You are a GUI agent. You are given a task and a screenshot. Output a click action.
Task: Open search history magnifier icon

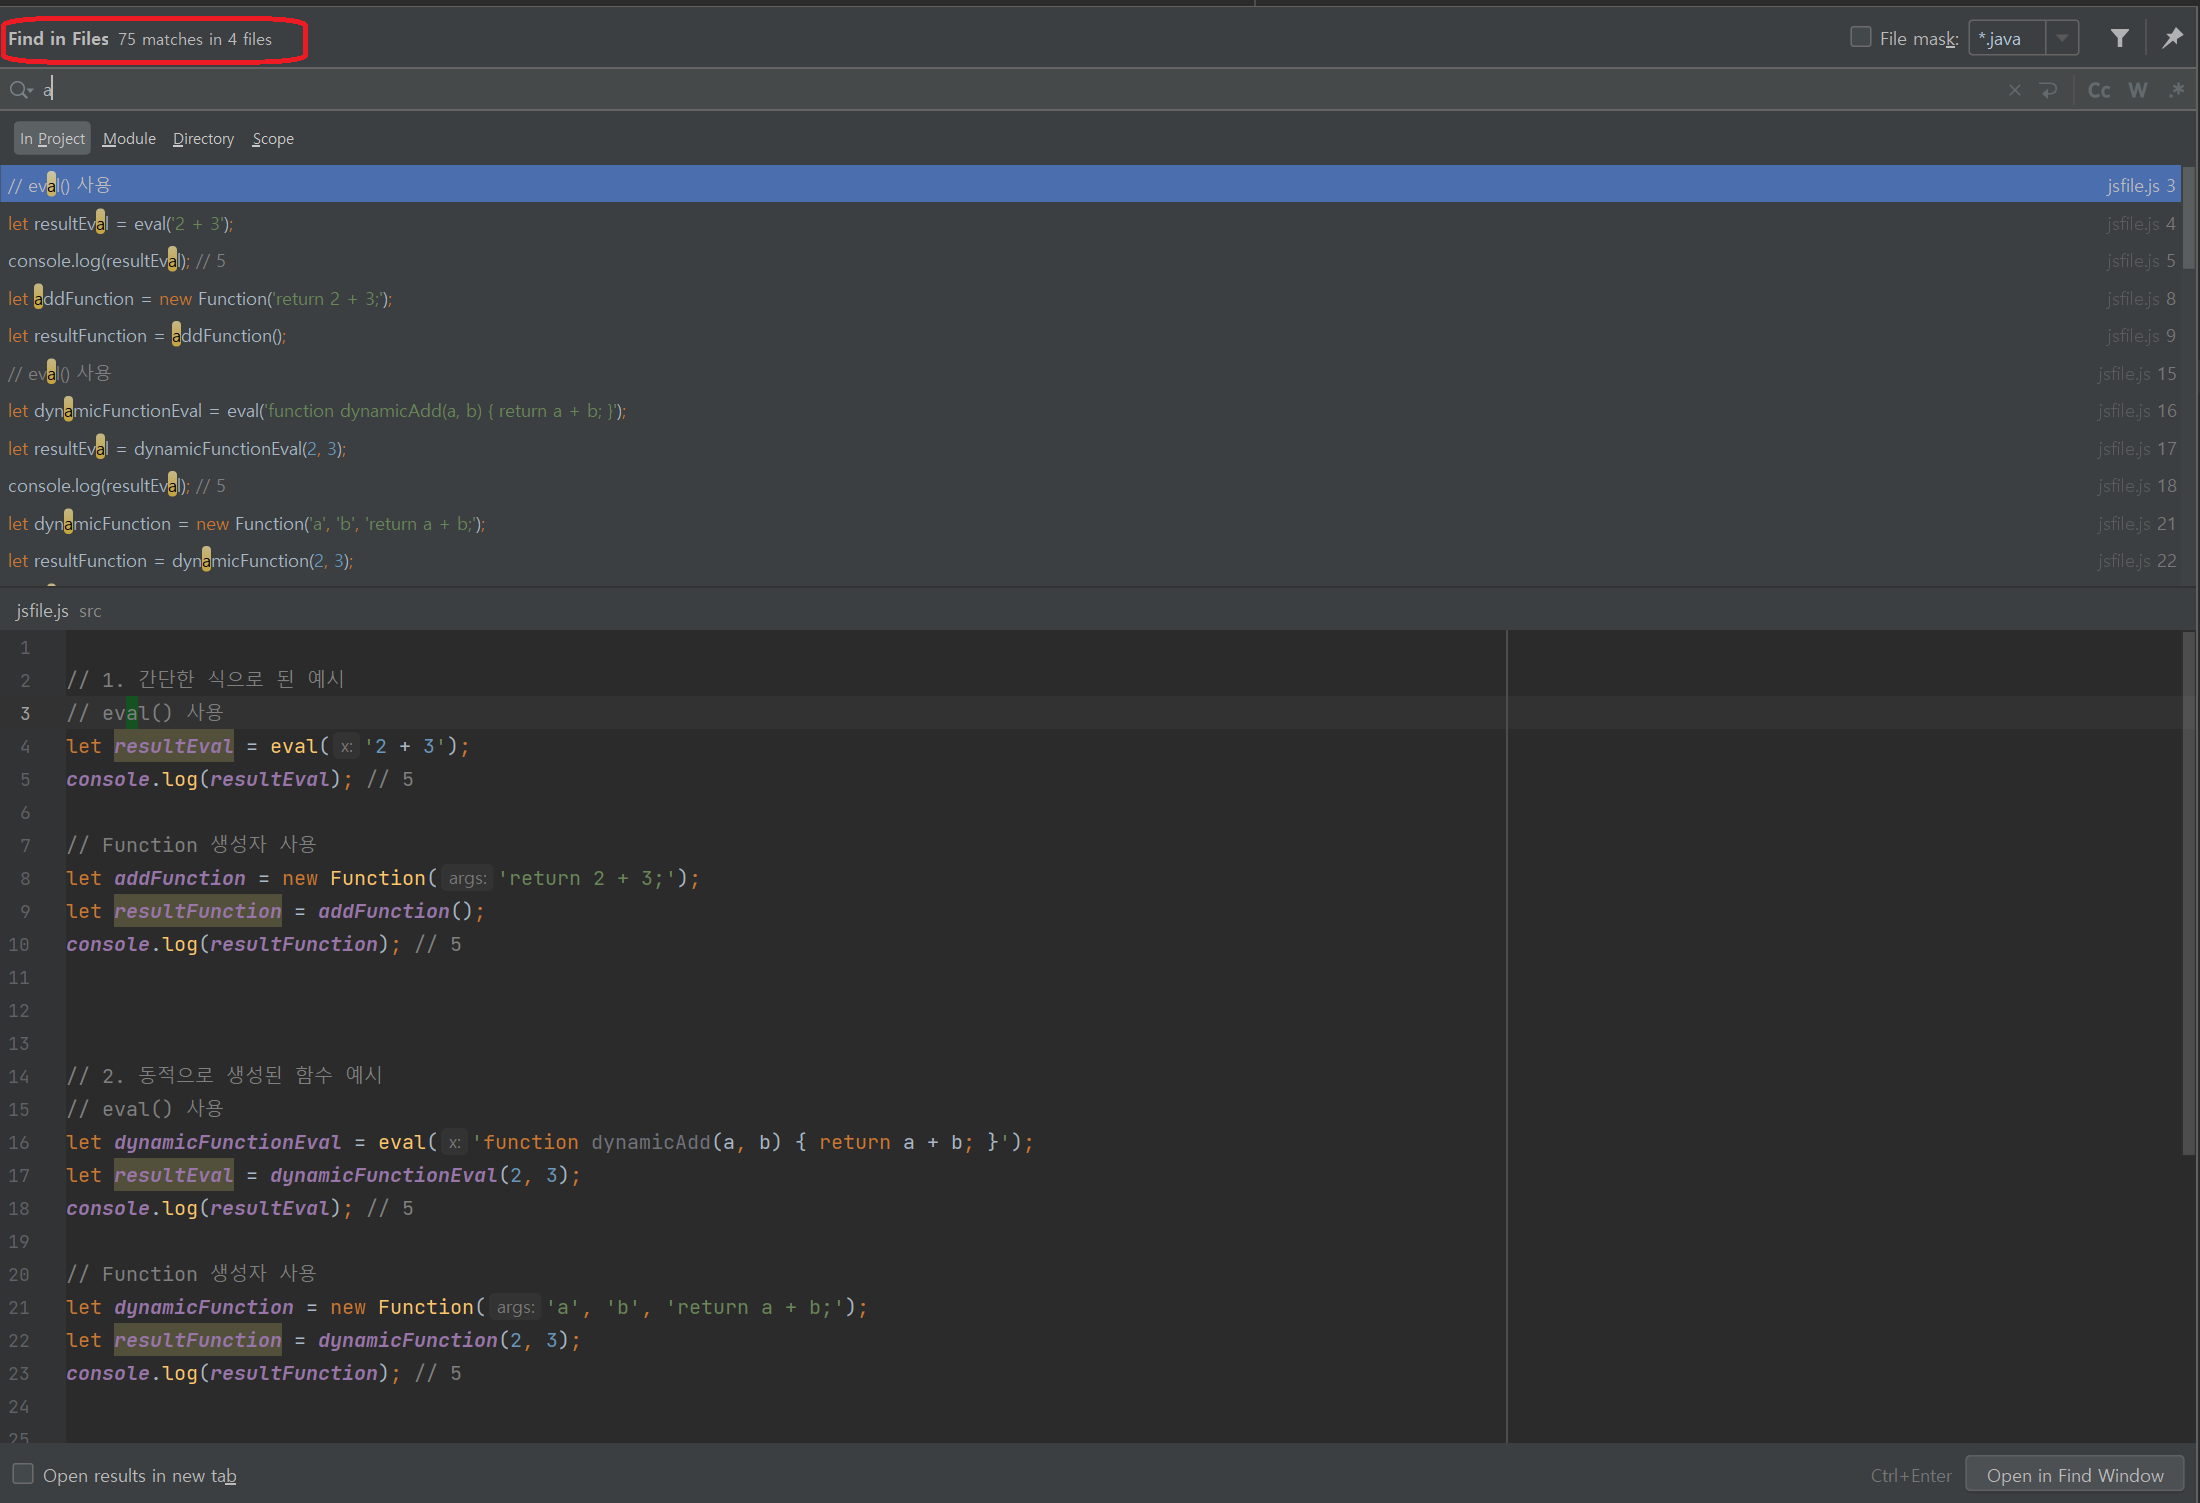(x=21, y=90)
